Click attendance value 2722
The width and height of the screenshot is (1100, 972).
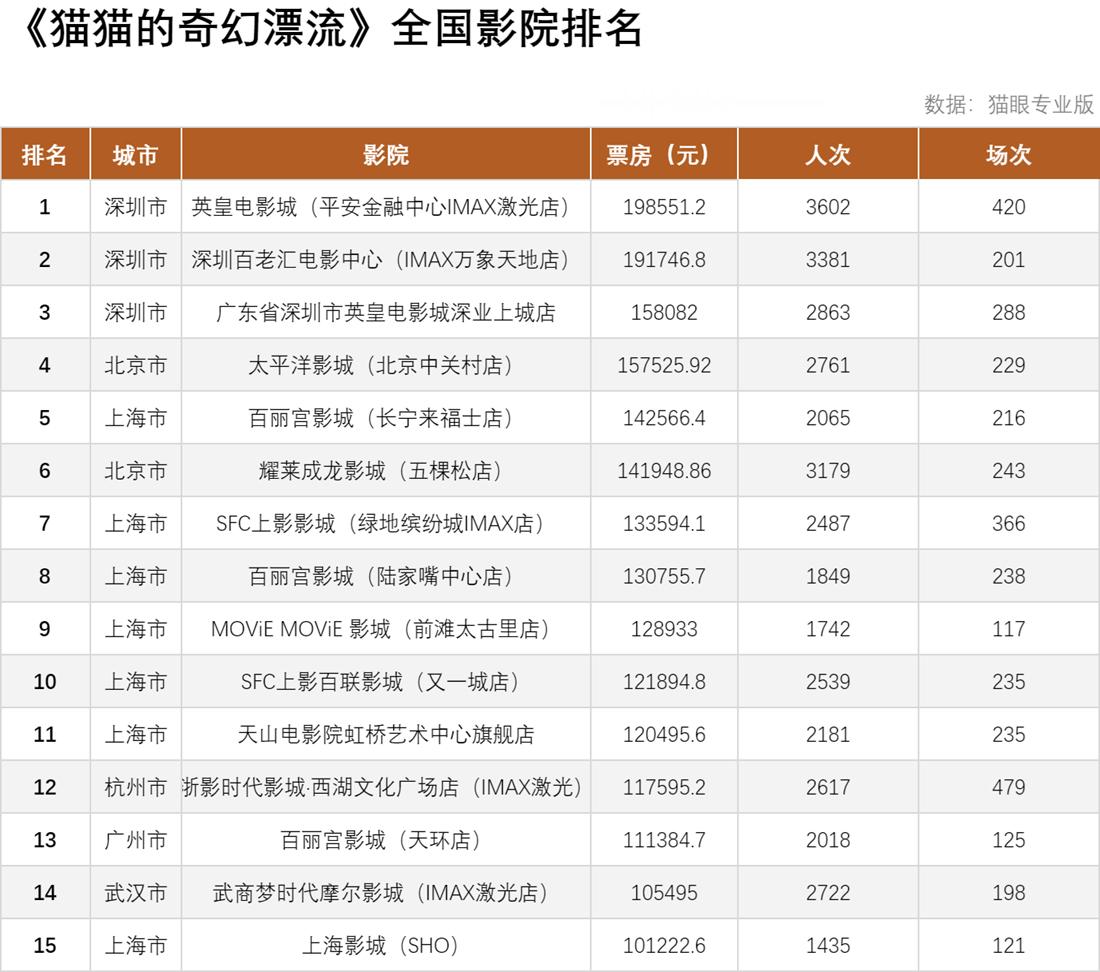pos(828,893)
